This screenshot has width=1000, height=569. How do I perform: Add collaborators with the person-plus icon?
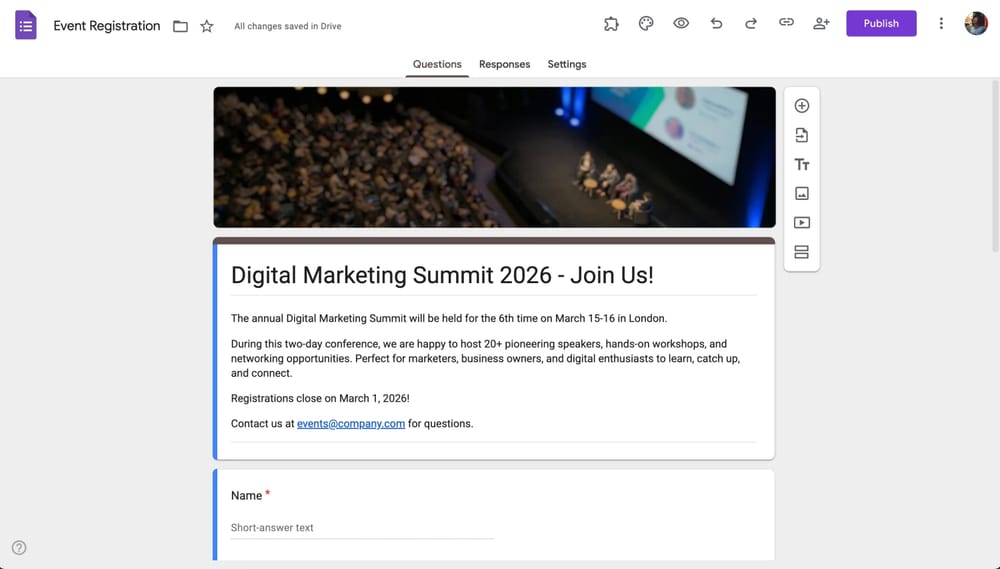point(821,24)
